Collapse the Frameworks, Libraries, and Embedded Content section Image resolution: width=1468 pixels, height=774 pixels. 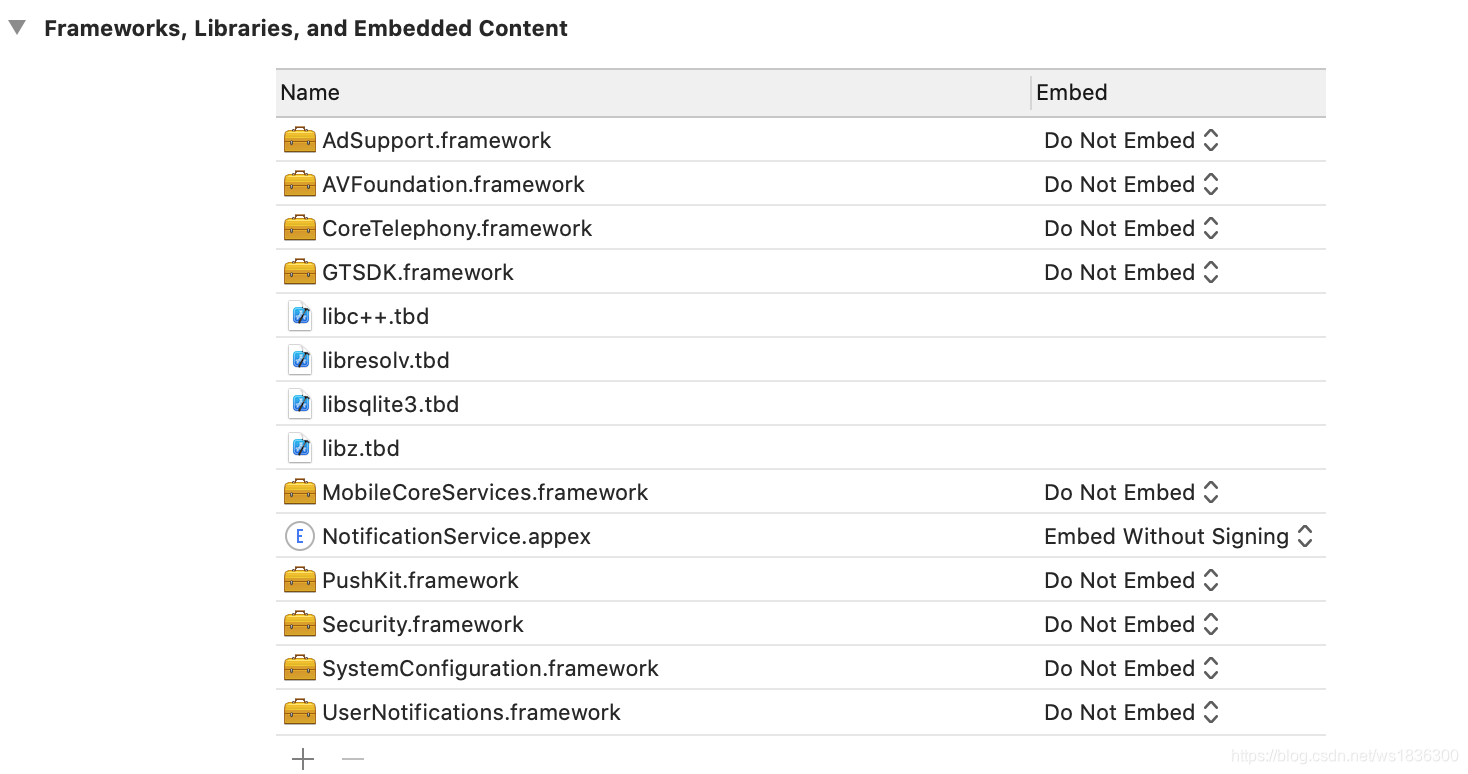(17, 28)
